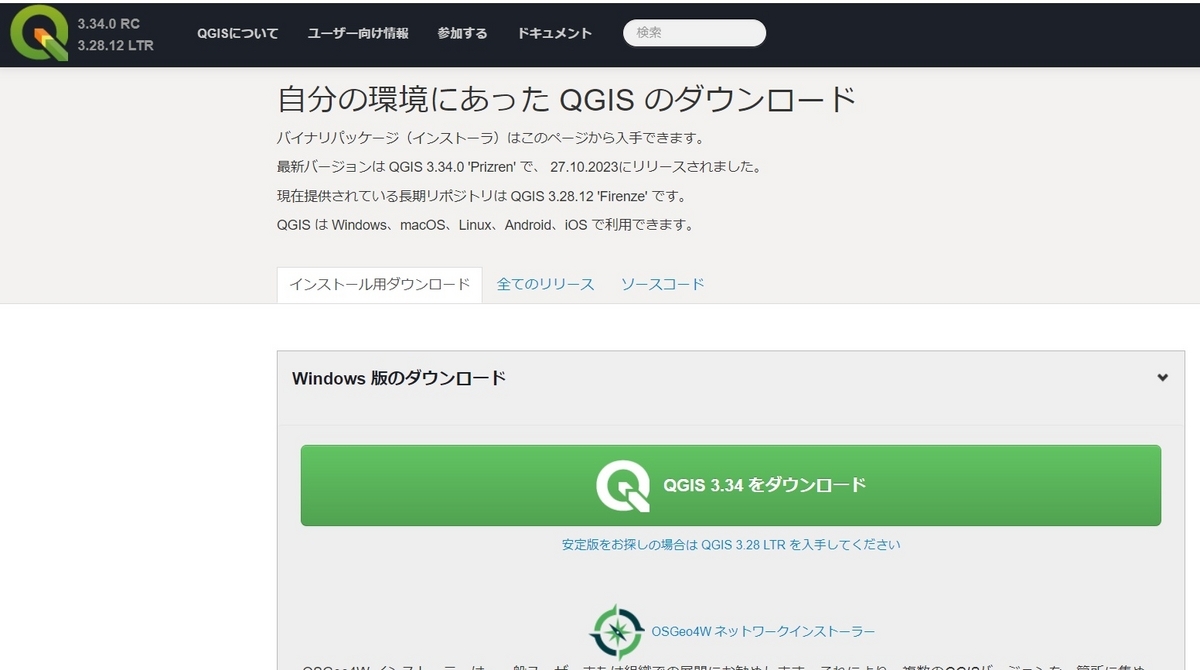Open the ドキュメント menu
Viewport: 1200px width, 670px height.
click(554, 33)
